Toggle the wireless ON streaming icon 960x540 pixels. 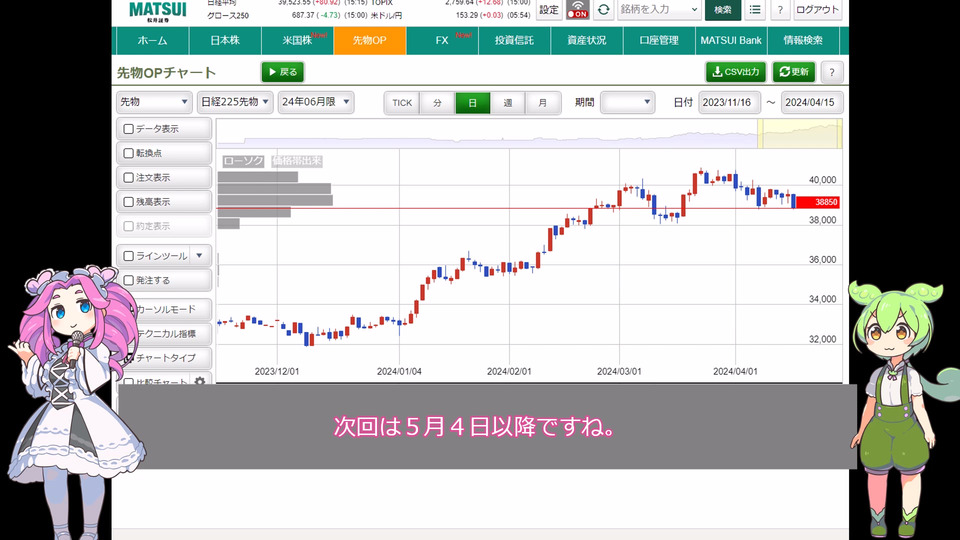[x=577, y=9]
